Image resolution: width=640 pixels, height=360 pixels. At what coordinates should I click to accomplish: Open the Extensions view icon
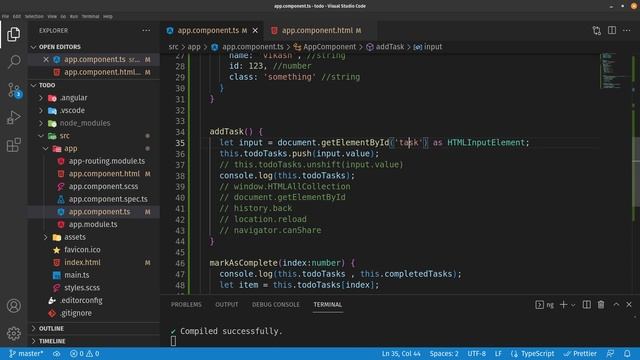coord(13,144)
